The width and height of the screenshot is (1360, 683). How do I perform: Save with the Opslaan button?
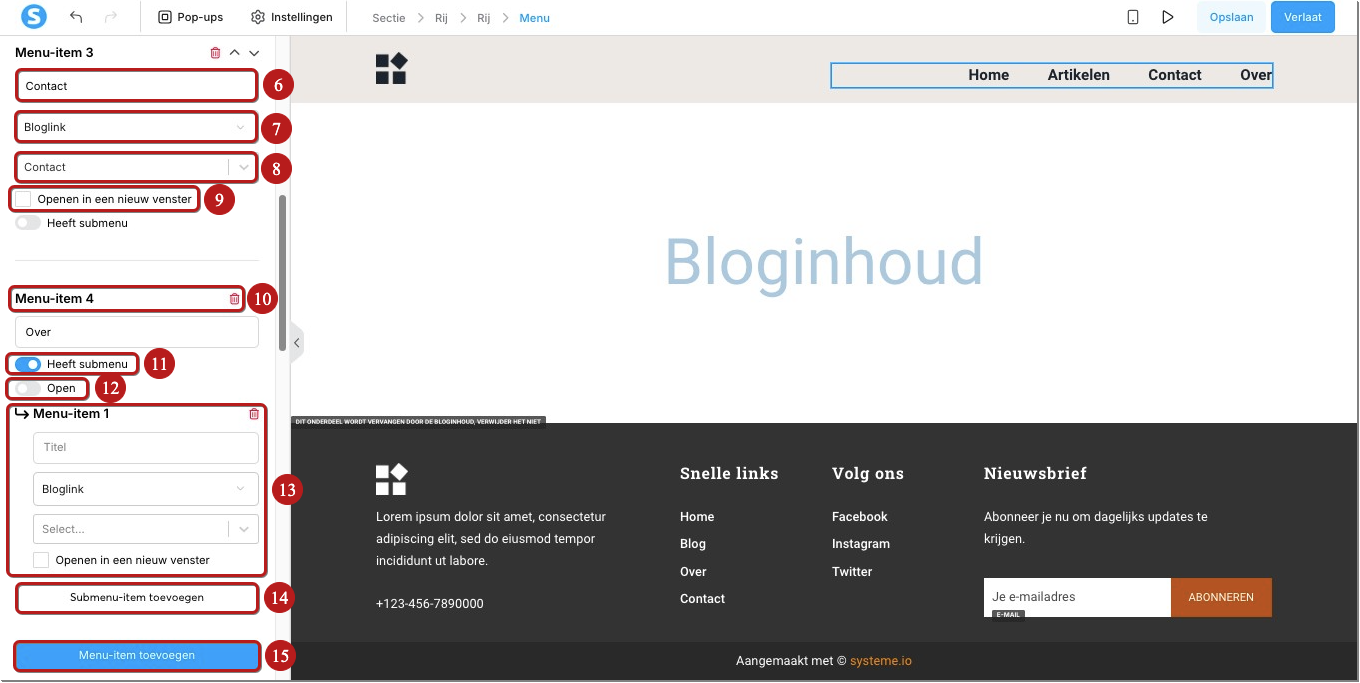tap(1231, 17)
